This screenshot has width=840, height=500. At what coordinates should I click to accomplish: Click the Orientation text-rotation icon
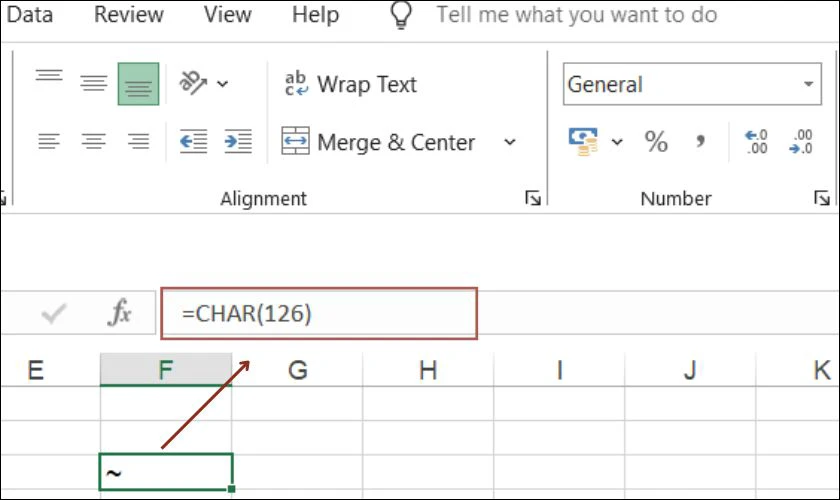pyautogui.click(x=192, y=83)
